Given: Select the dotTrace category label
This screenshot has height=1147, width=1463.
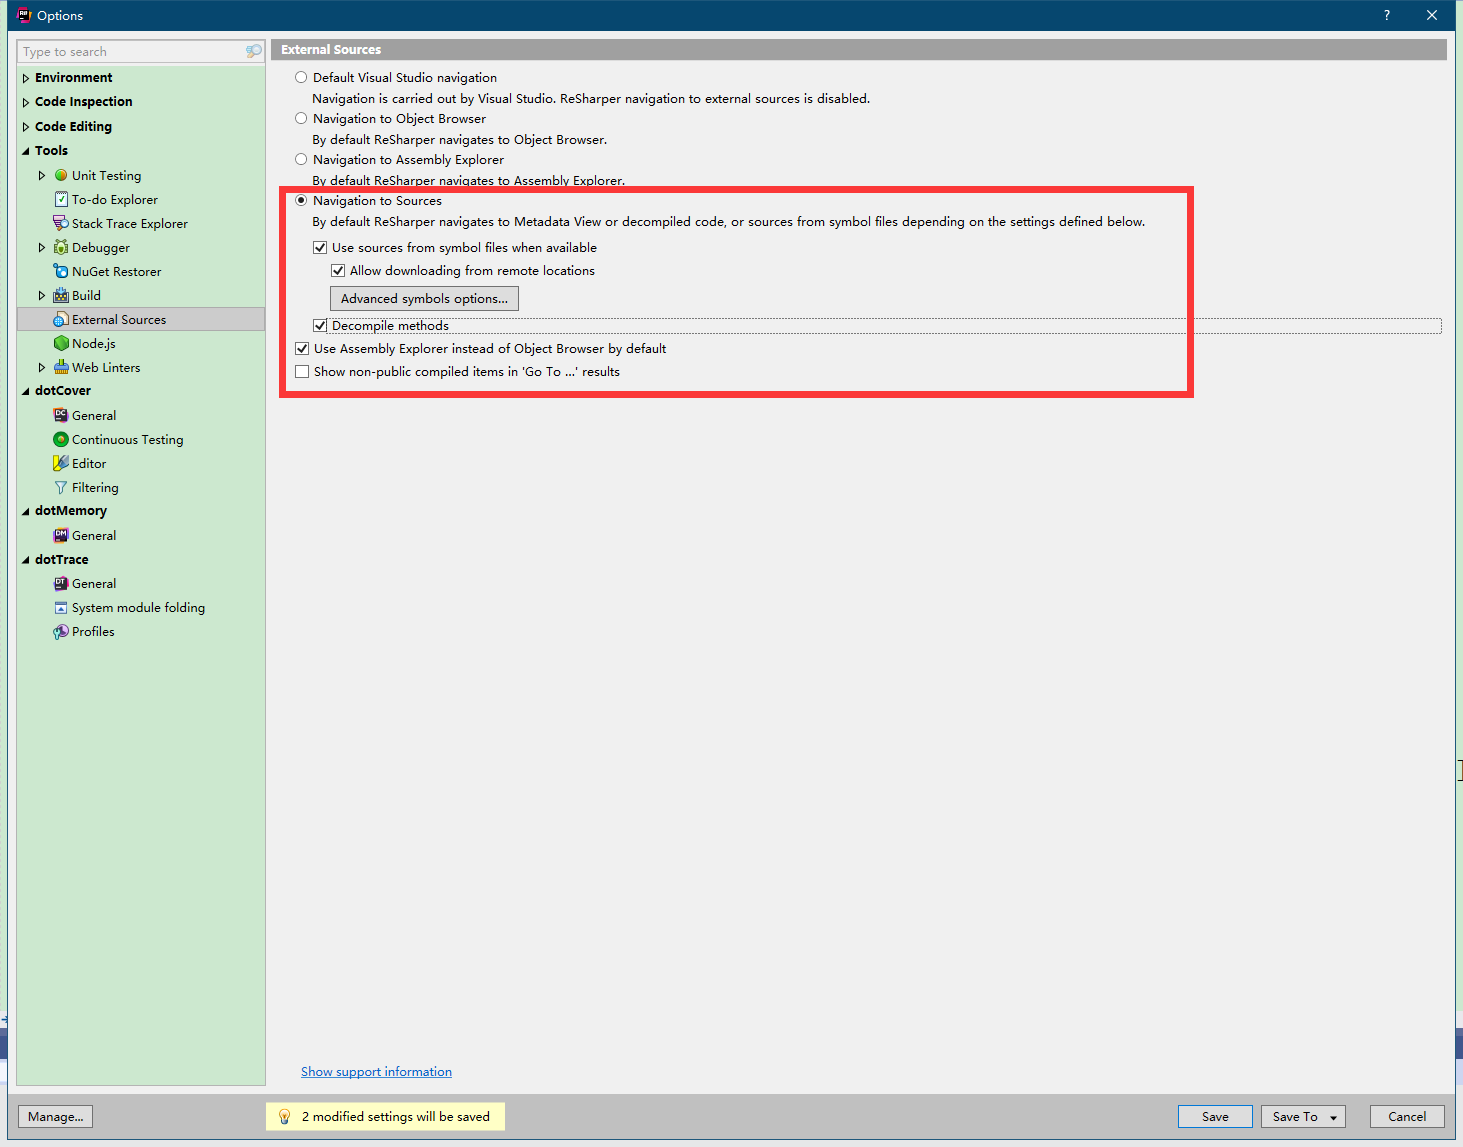Looking at the screenshot, I should (x=61, y=559).
